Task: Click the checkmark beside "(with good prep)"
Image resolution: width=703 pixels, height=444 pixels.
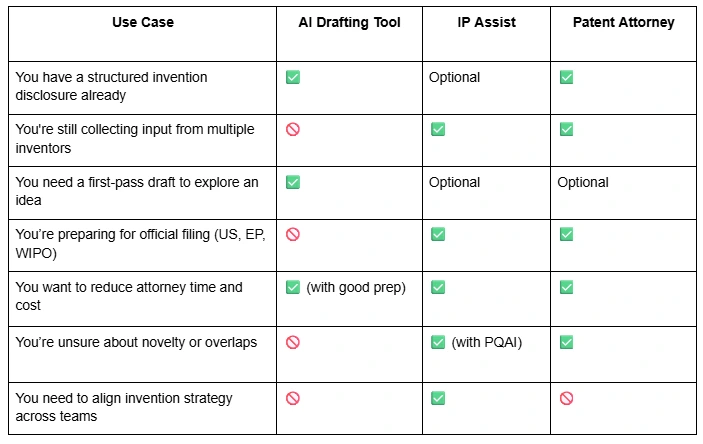Action: (x=293, y=287)
